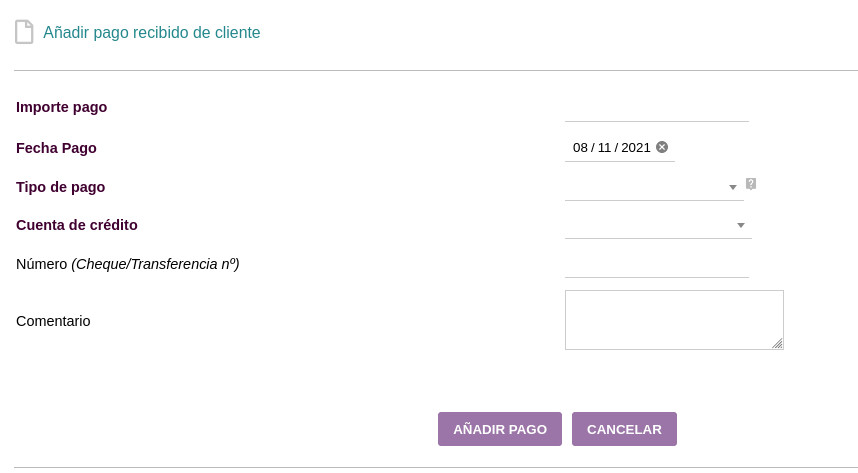The image size is (858, 473).
Task: Click the CANCELAR button
Action: point(624,429)
